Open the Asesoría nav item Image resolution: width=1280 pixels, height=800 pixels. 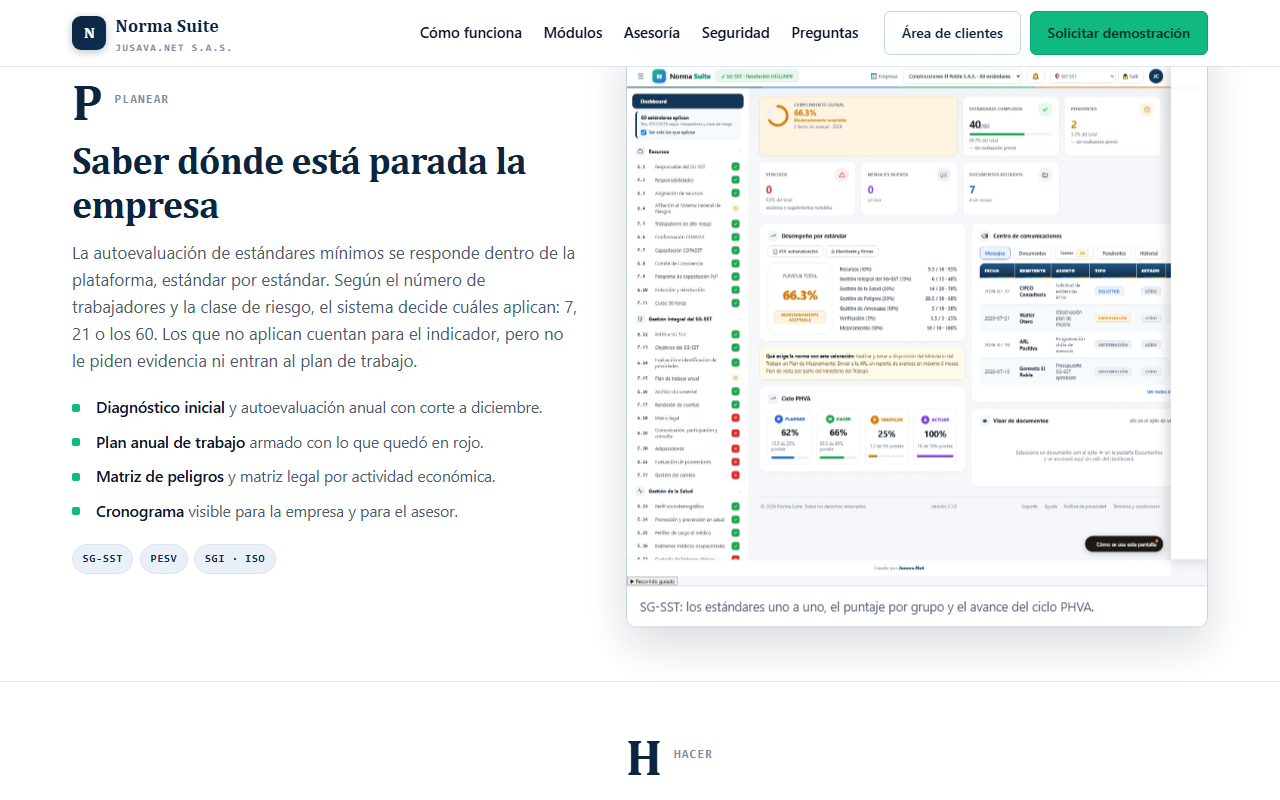pos(652,33)
